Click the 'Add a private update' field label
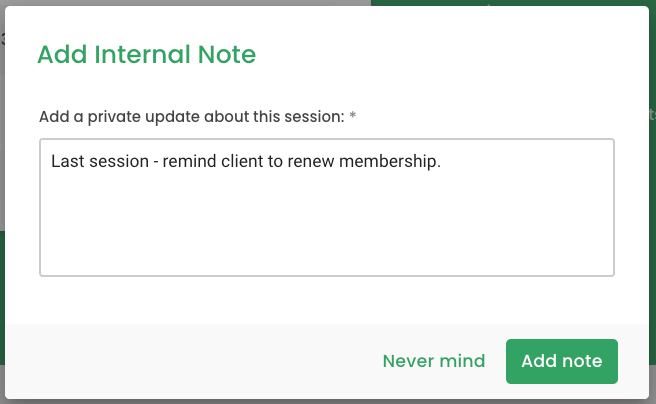This screenshot has height=404, width=656. coord(192,117)
